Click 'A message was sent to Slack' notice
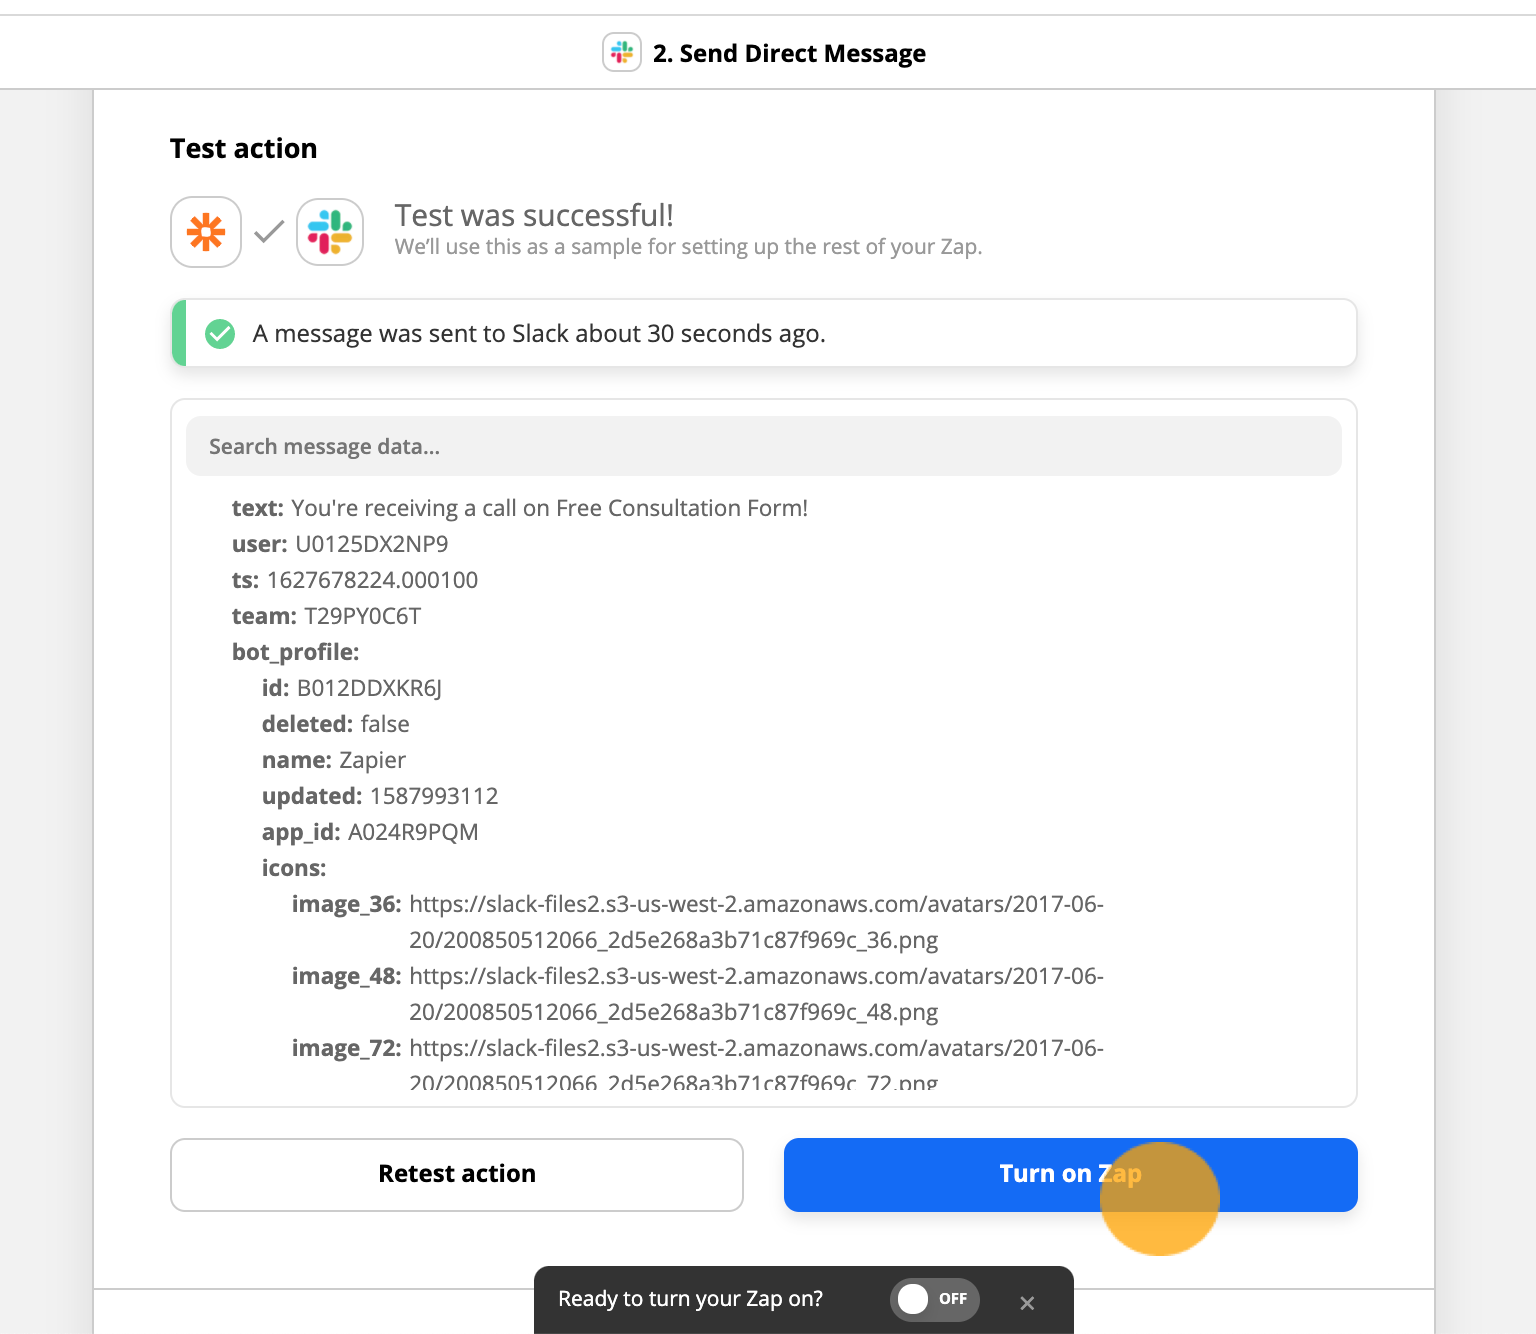1536x1334 pixels. 764,333
